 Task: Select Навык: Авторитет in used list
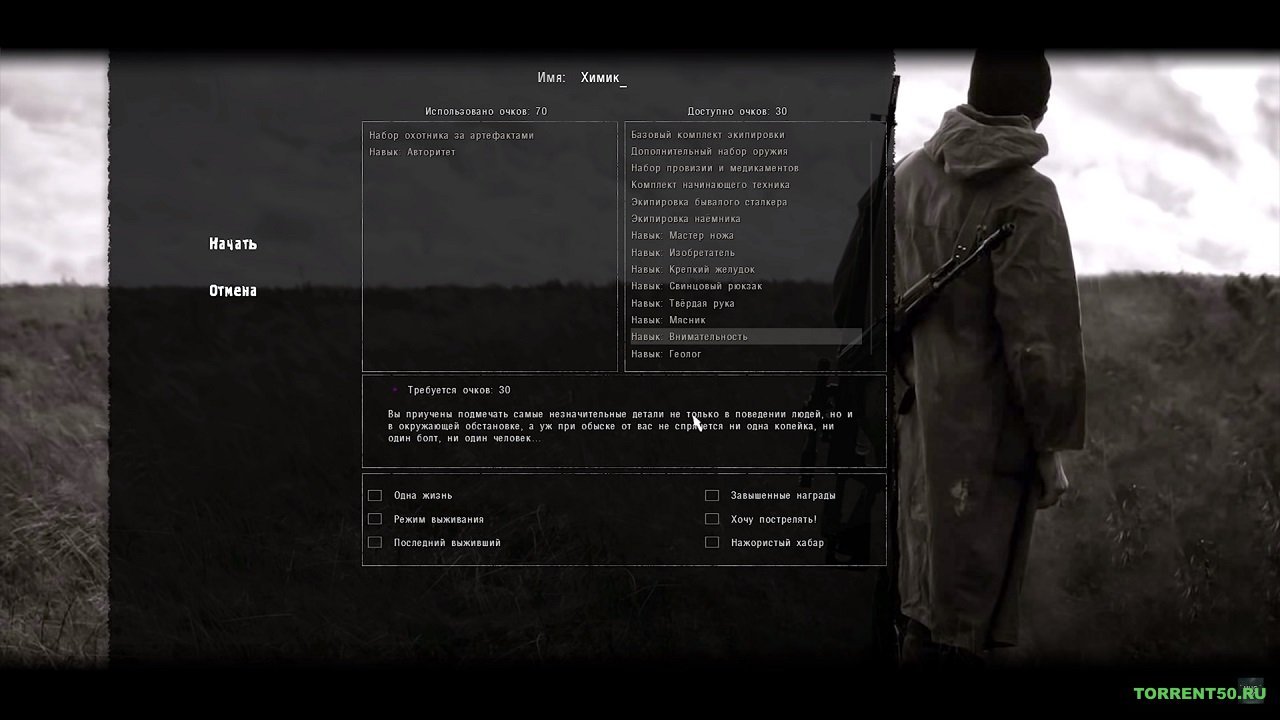point(412,152)
